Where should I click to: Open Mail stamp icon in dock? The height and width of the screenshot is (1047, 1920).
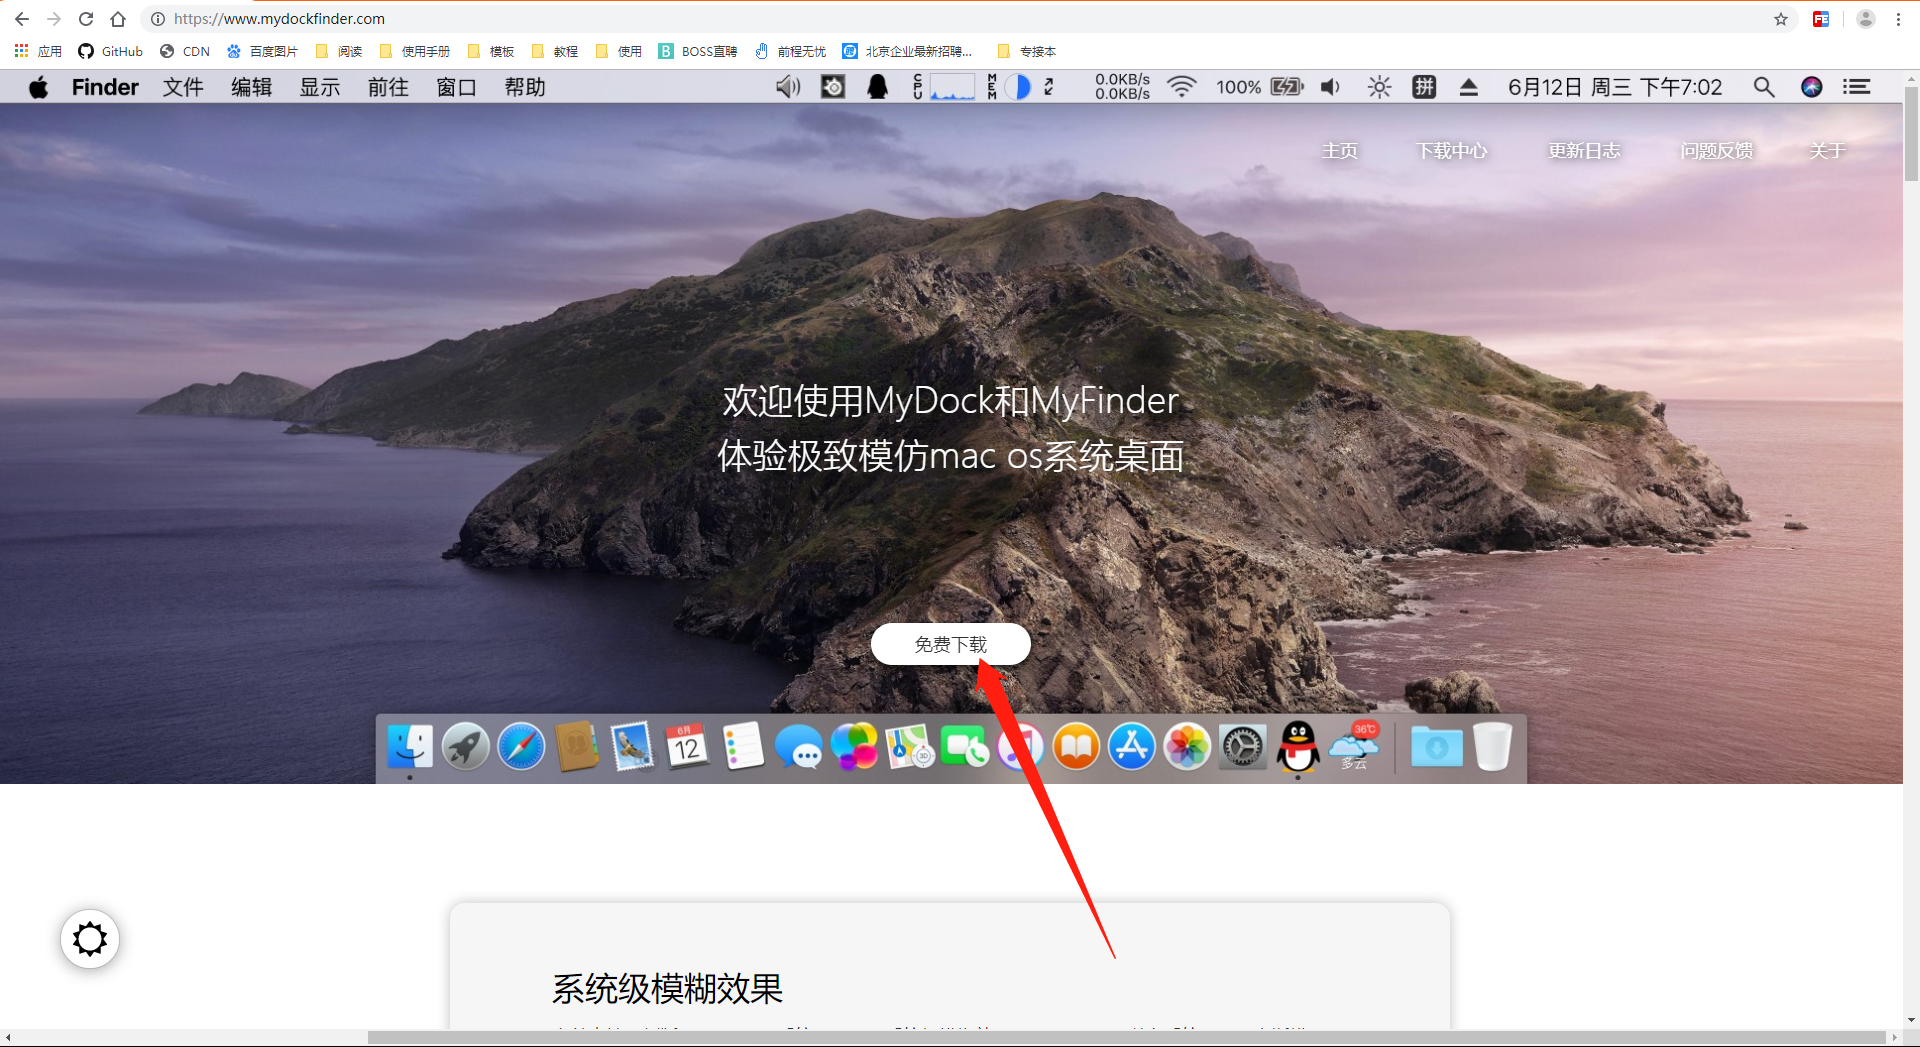pos(632,746)
